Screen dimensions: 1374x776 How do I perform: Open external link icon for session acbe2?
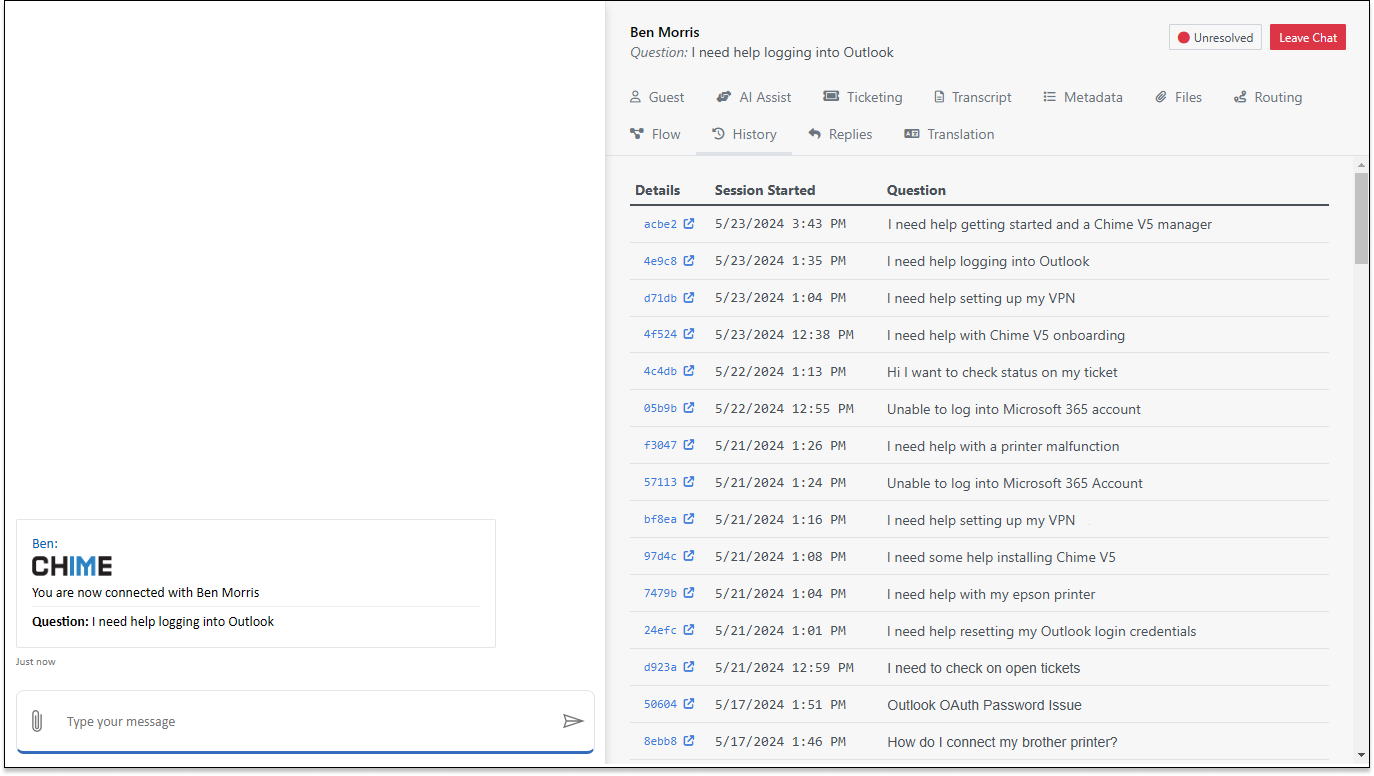coord(689,224)
